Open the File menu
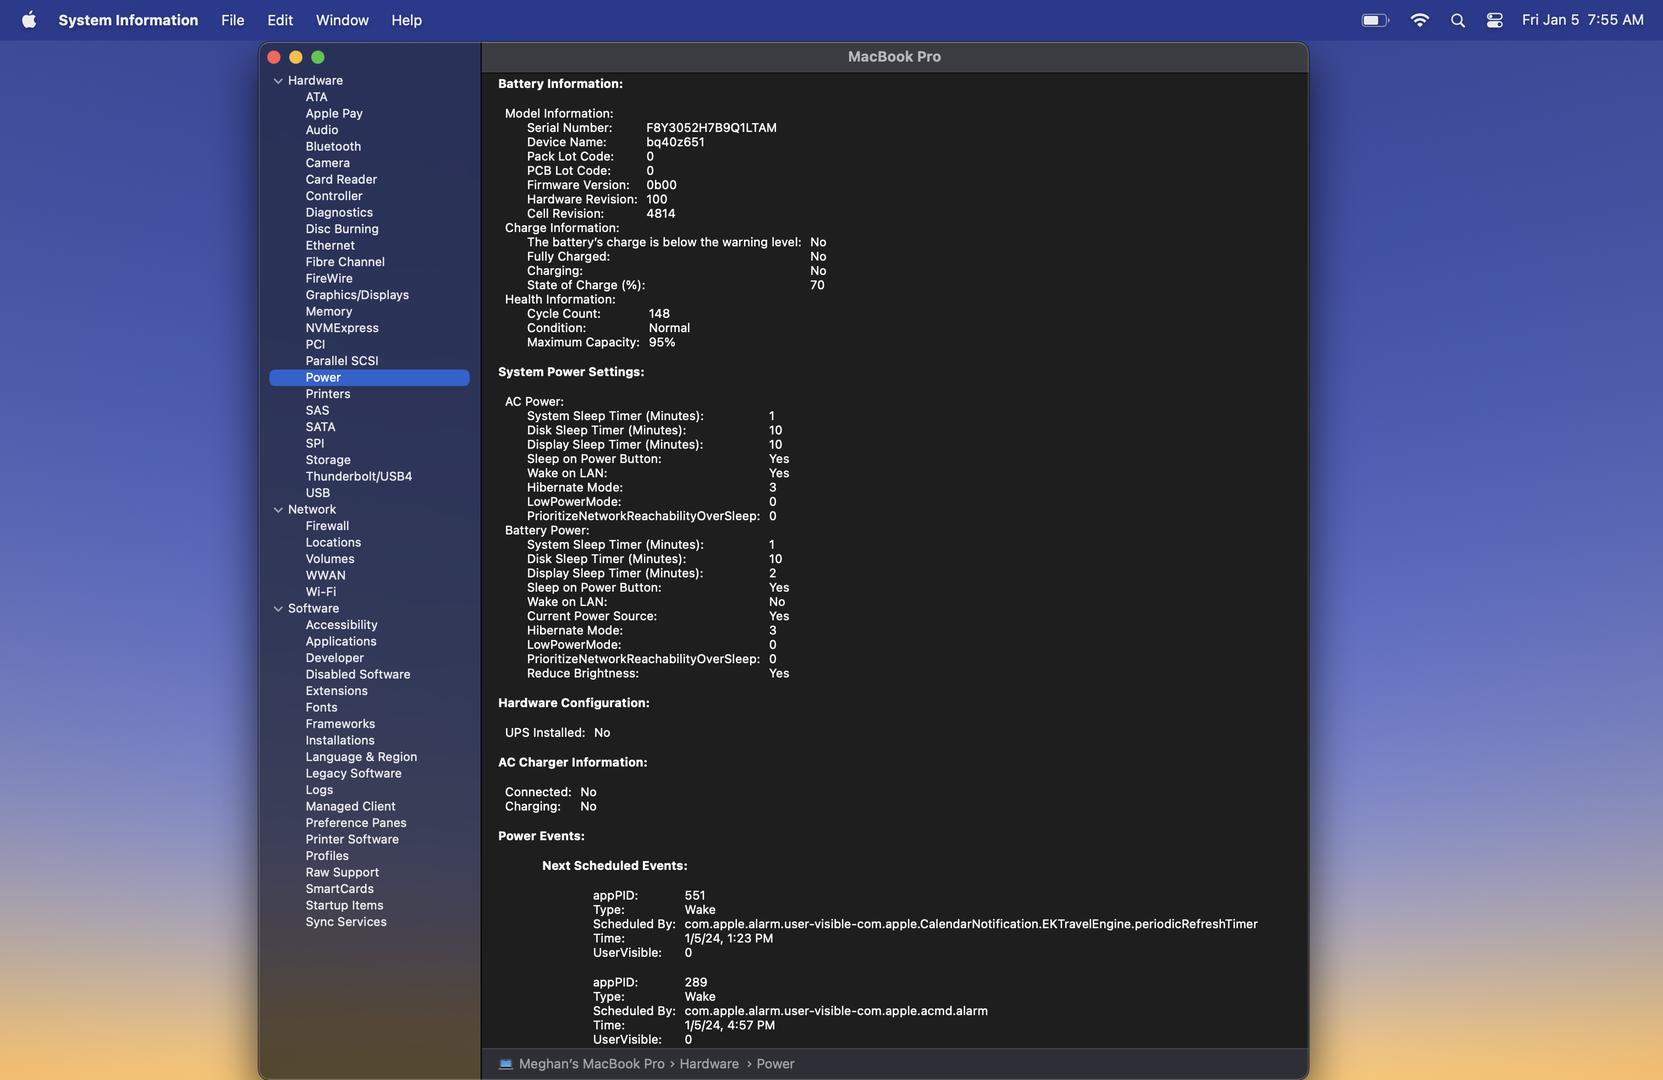The height and width of the screenshot is (1080, 1663). [x=232, y=20]
